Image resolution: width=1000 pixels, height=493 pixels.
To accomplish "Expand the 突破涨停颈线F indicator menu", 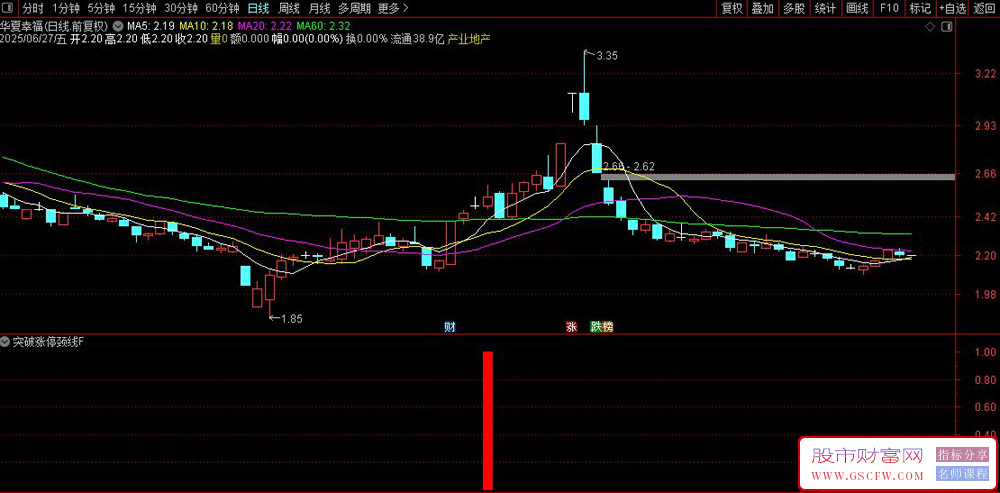I will 6,342.
